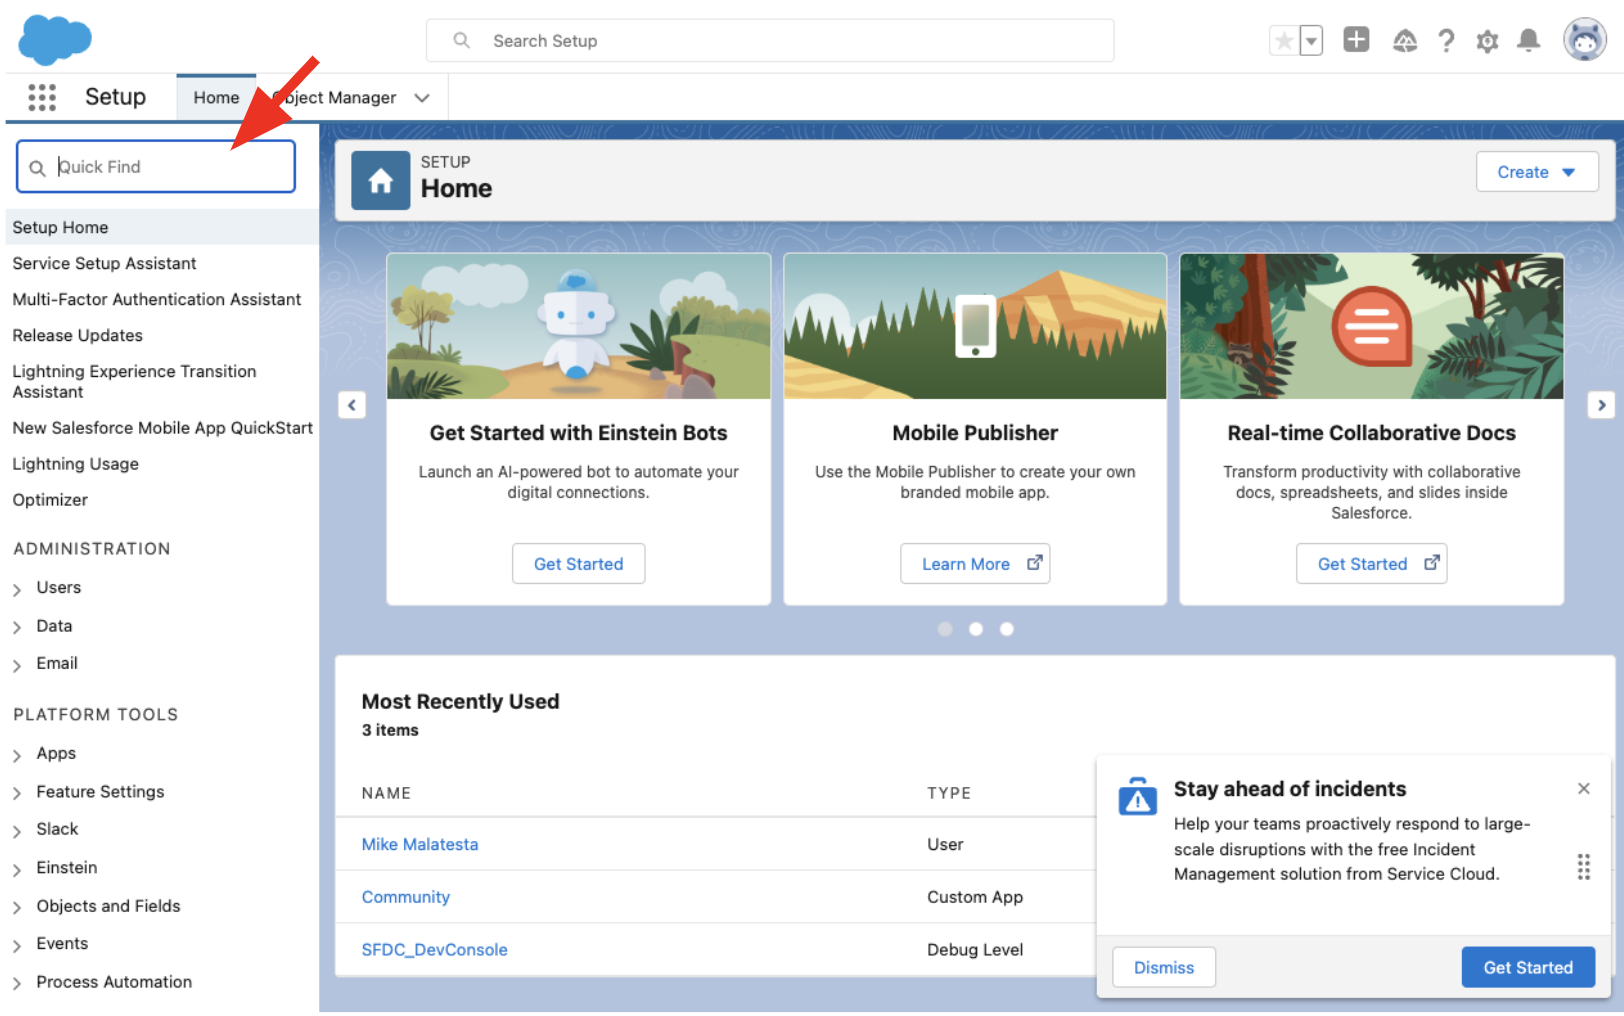Expand Objects and Fields node
This screenshot has width=1624, height=1016.
17,907
